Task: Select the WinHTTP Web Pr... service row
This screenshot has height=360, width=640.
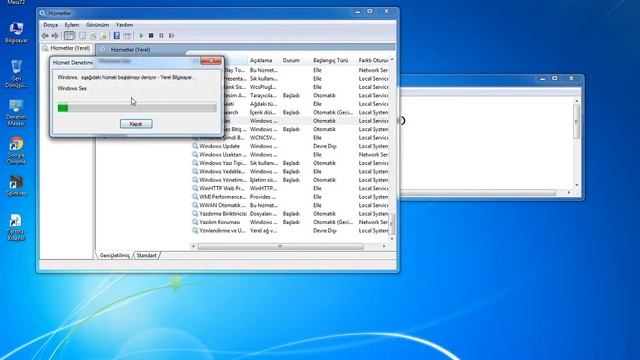Action: [290, 189]
